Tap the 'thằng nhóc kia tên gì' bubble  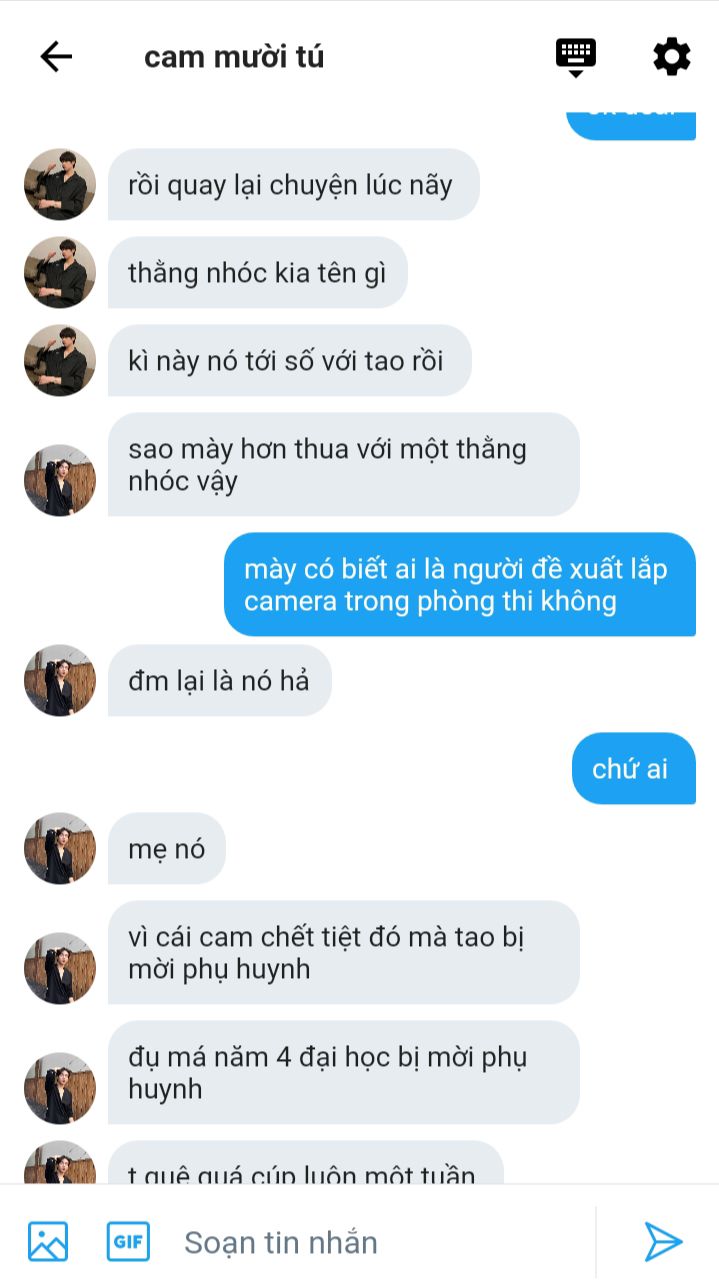click(x=258, y=272)
